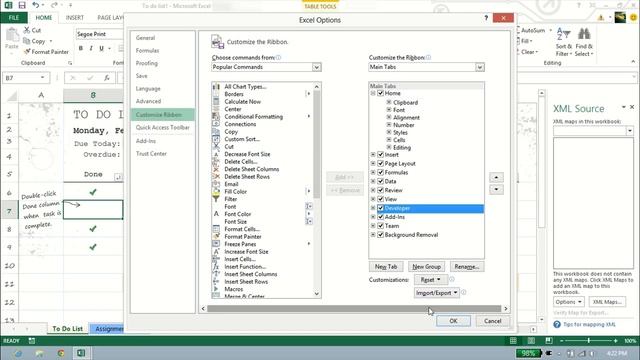Screen dimensions: 640x360
Task: Click the Rename button
Action: point(467,267)
